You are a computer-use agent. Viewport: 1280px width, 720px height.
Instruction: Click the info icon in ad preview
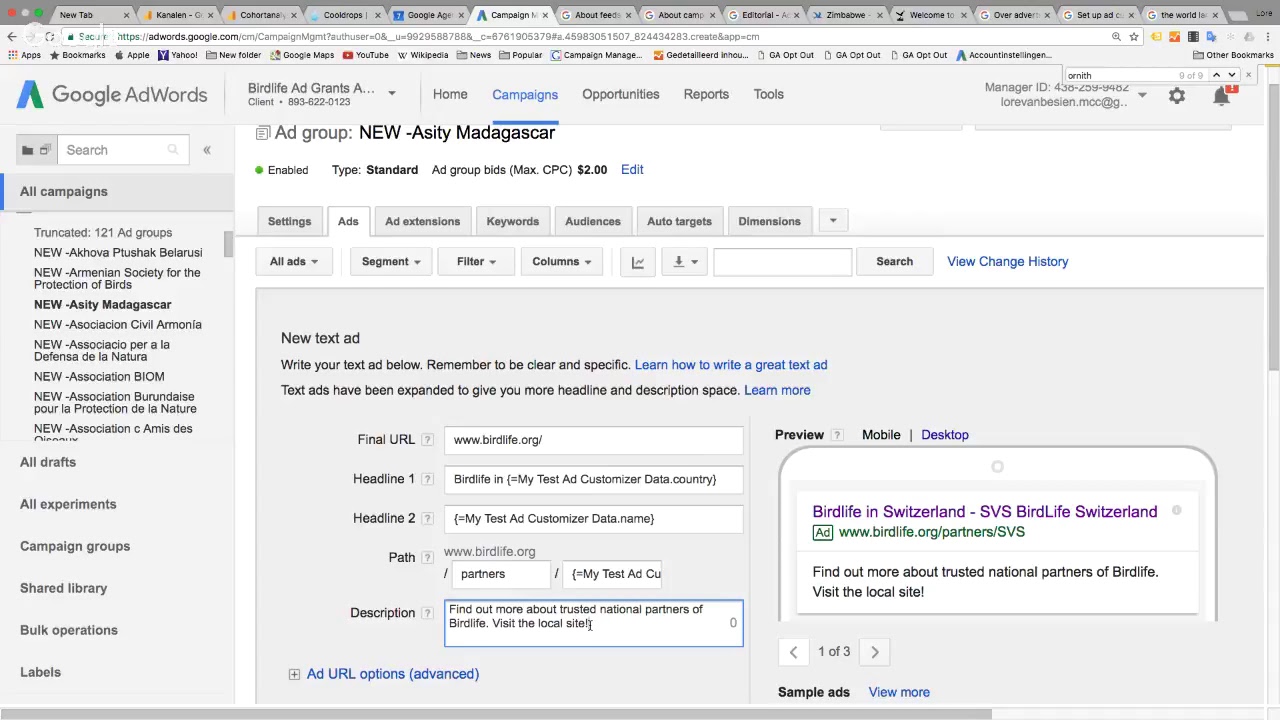point(1176,511)
